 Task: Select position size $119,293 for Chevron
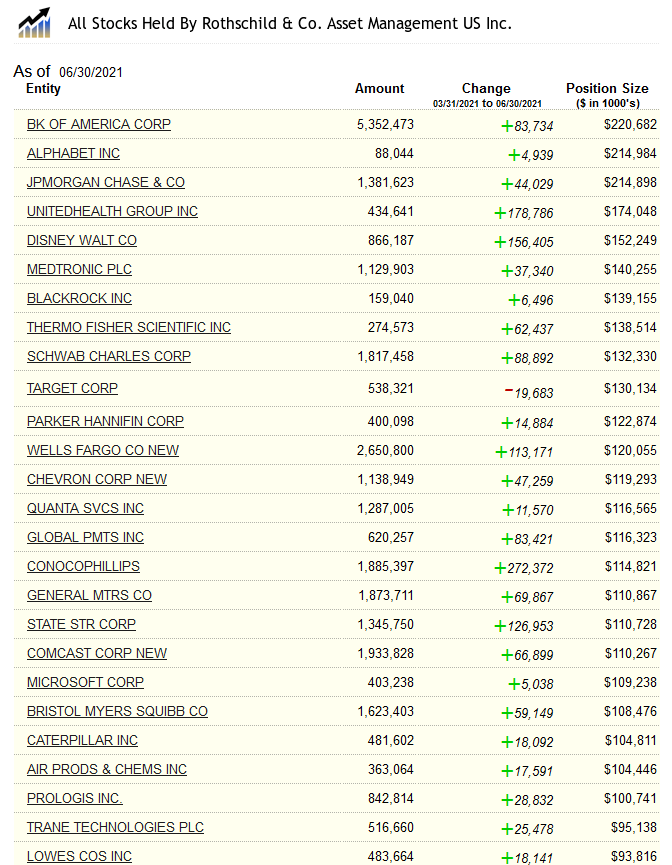631,479
